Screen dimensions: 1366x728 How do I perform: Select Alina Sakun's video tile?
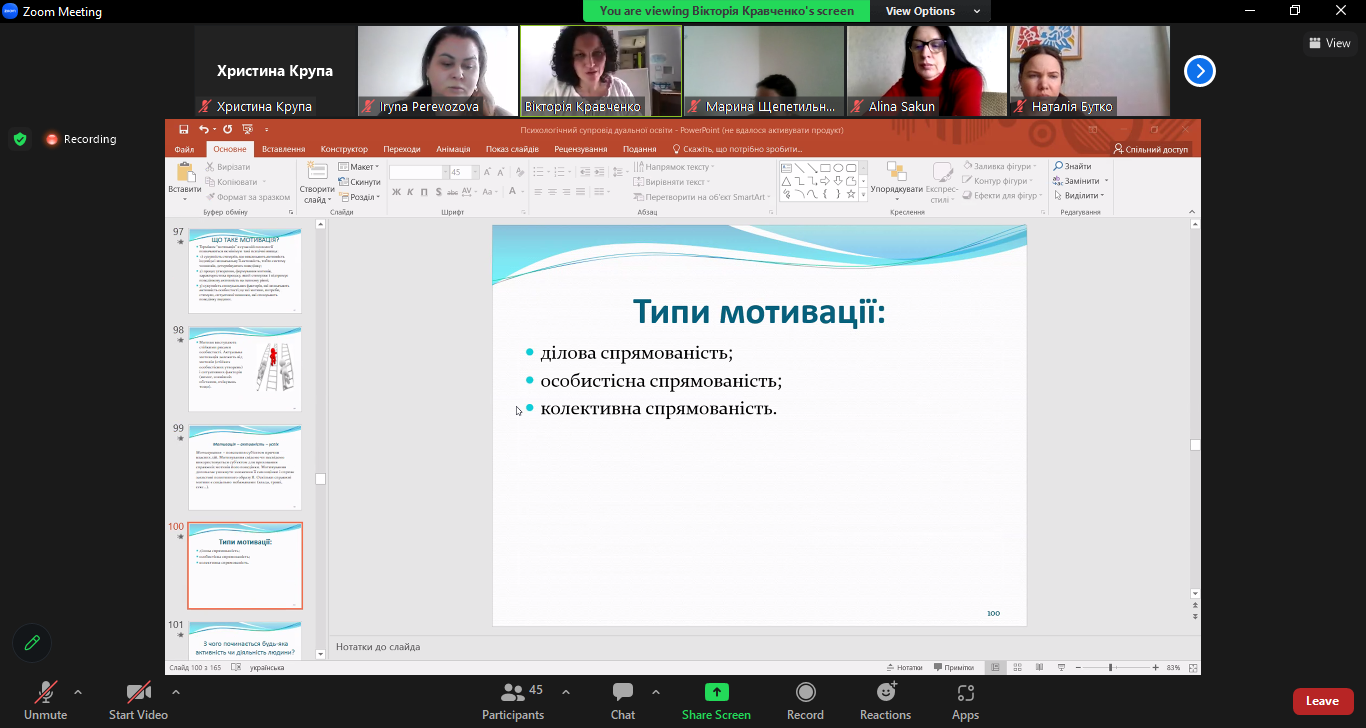[926, 71]
